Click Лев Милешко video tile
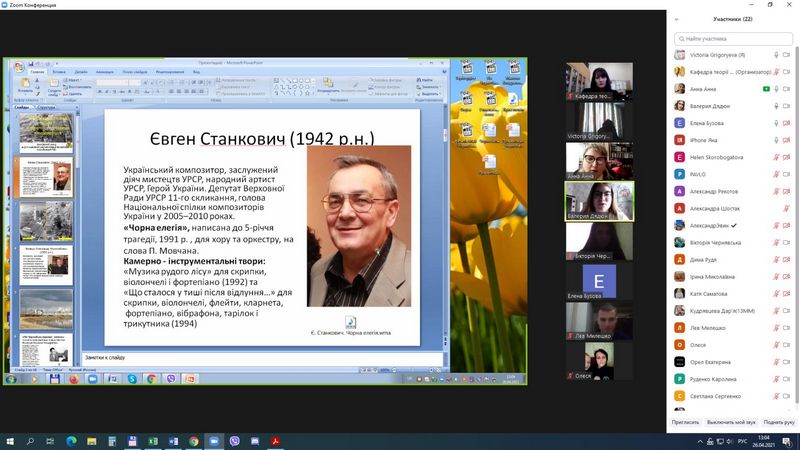Screen dimensions: 800x450 point(599,321)
